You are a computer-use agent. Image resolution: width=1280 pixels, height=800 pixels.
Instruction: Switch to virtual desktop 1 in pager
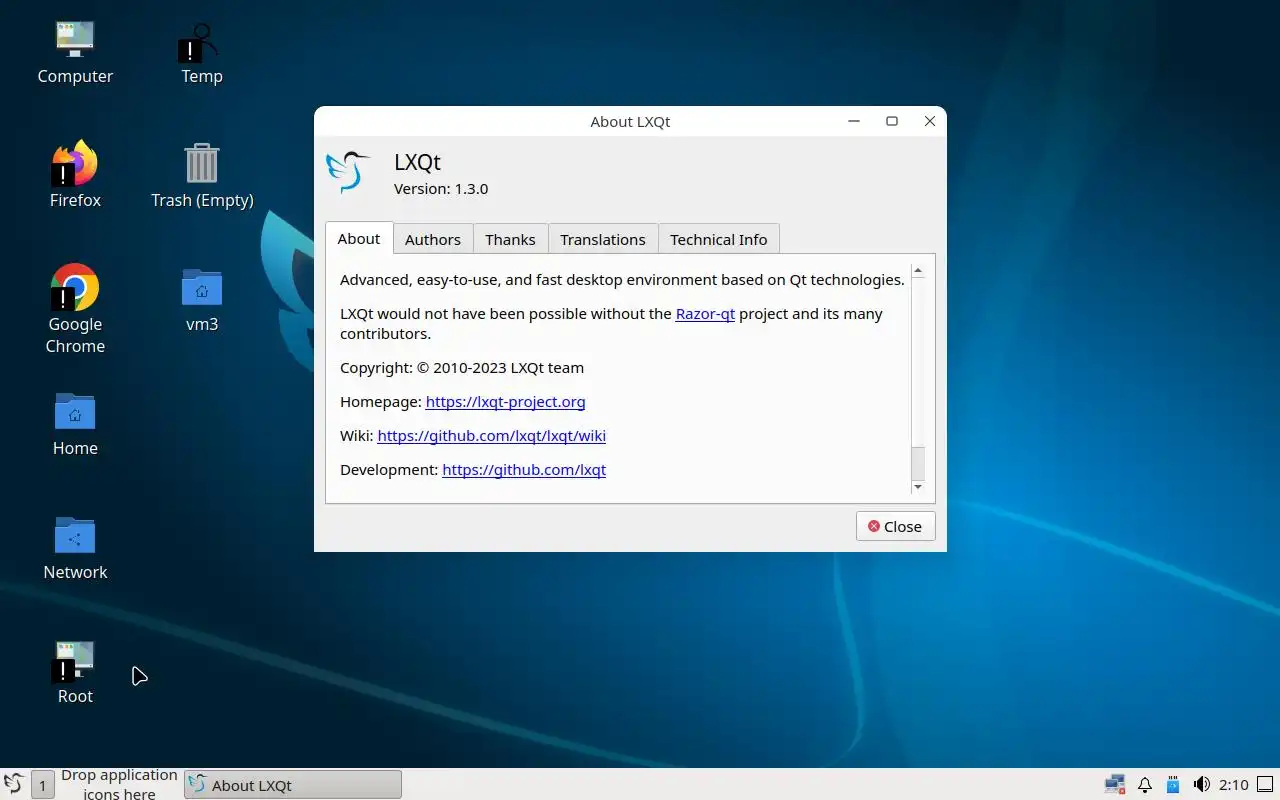click(x=42, y=785)
